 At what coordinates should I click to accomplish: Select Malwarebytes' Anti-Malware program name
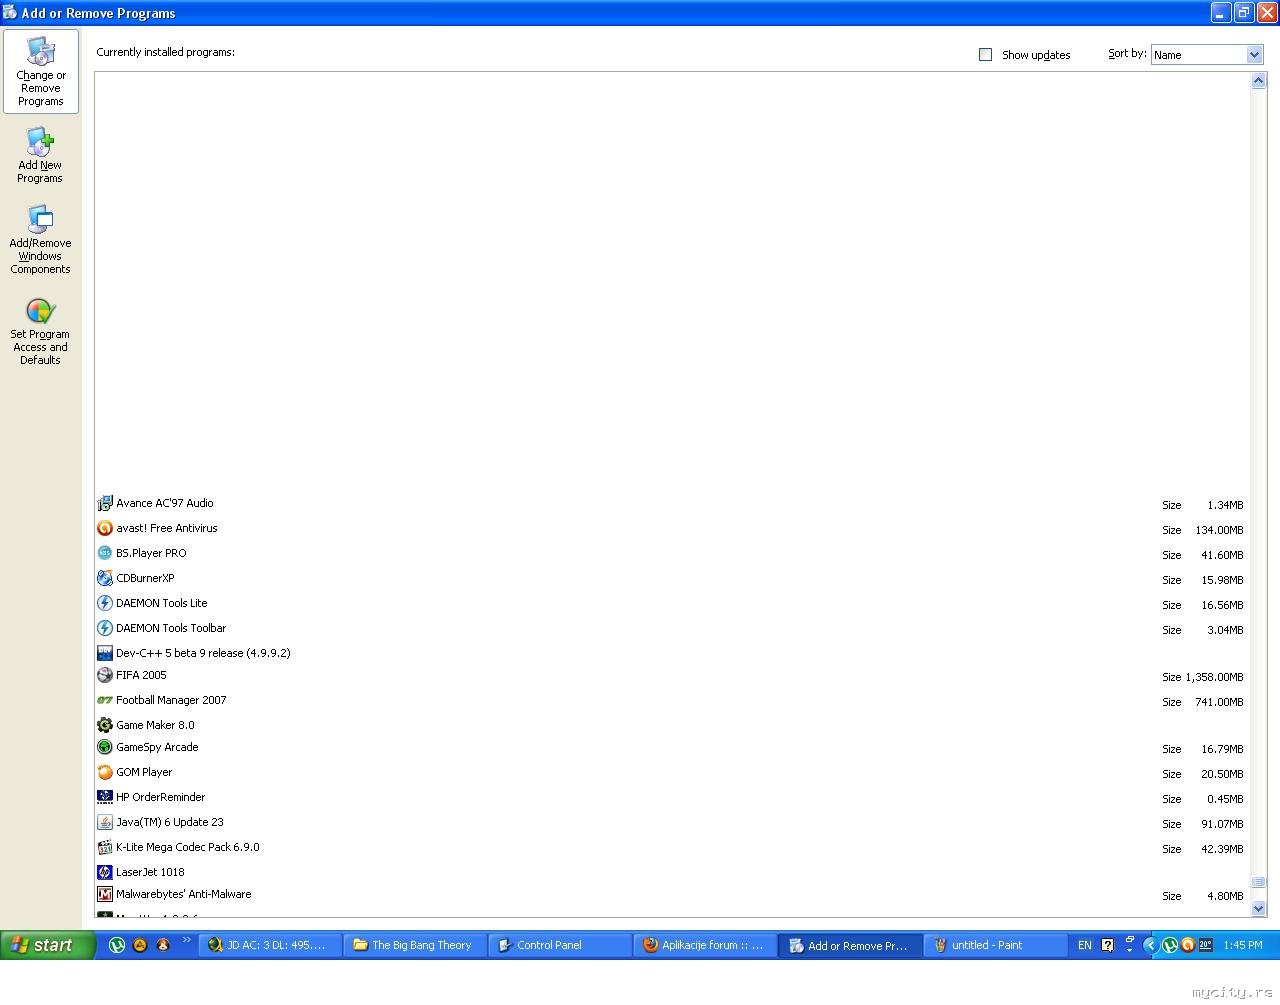click(184, 894)
